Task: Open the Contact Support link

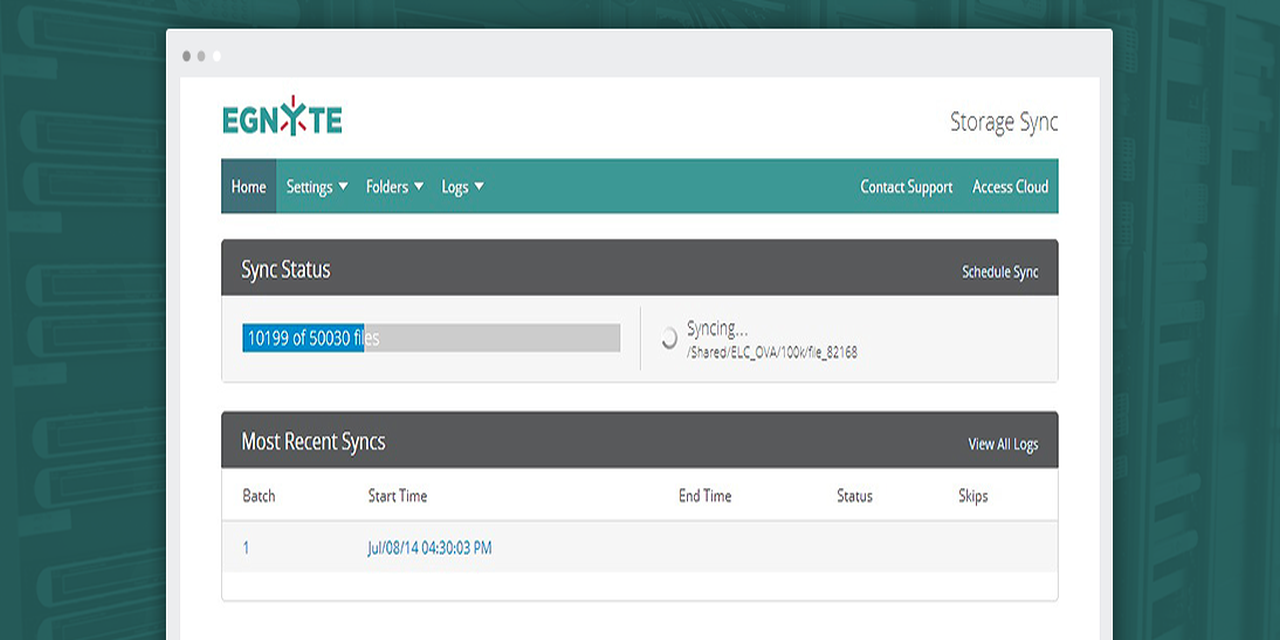Action: pos(906,187)
